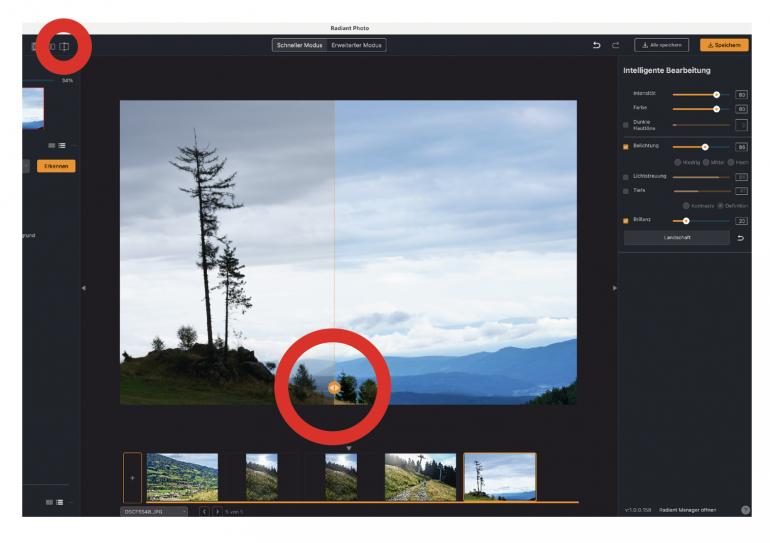770x543 pixels.
Task: Adjust the Brillanz slider
Action: [701, 221]
